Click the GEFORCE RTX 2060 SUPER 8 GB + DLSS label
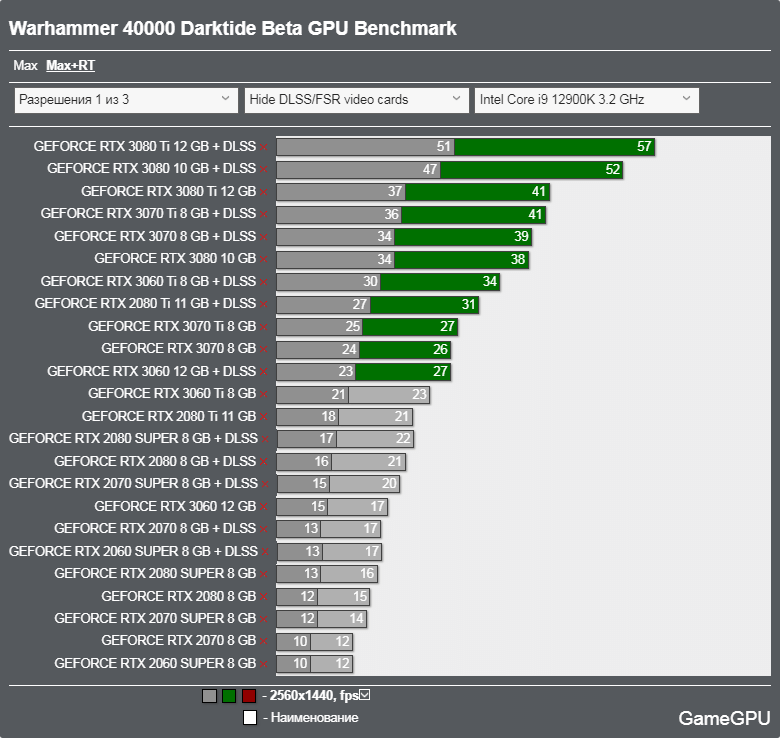 click(133, 552)
